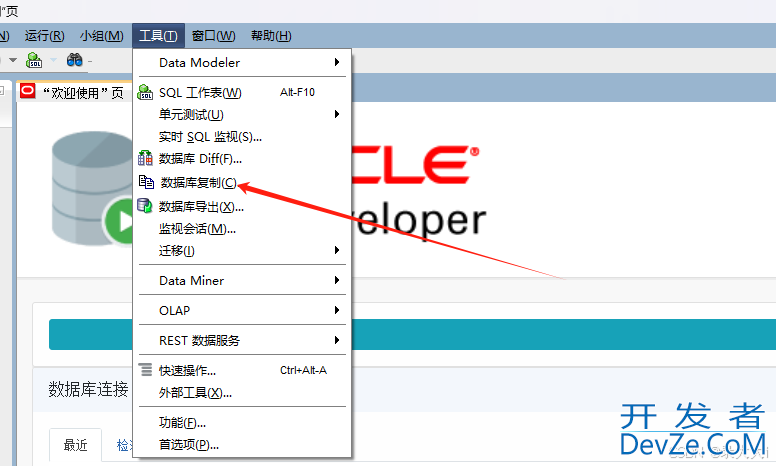The width and height of the screenshot is (776, 466).
Task: Select 迁移(I) menu entry
Action: click(242, 250)
